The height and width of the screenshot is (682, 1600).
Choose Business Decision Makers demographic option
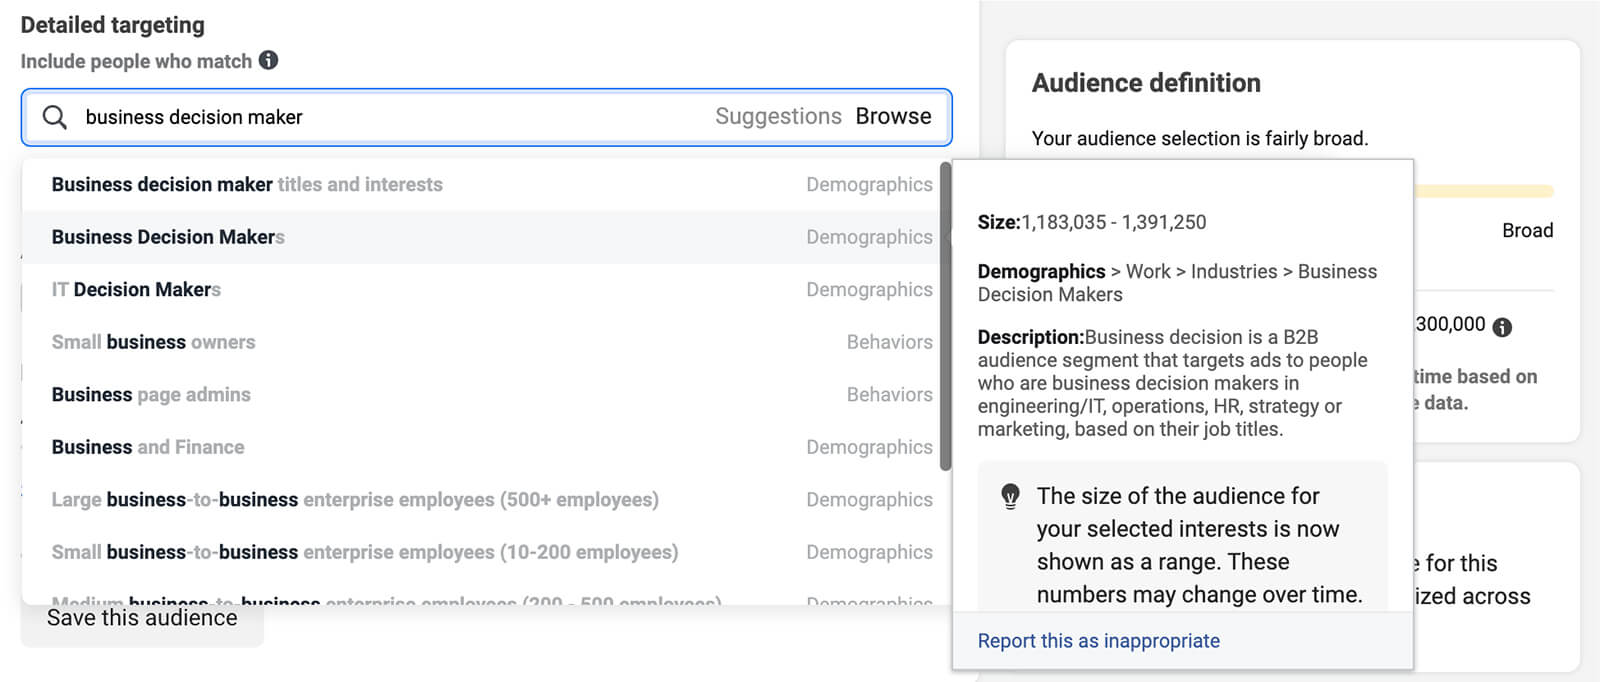(168, 237)
